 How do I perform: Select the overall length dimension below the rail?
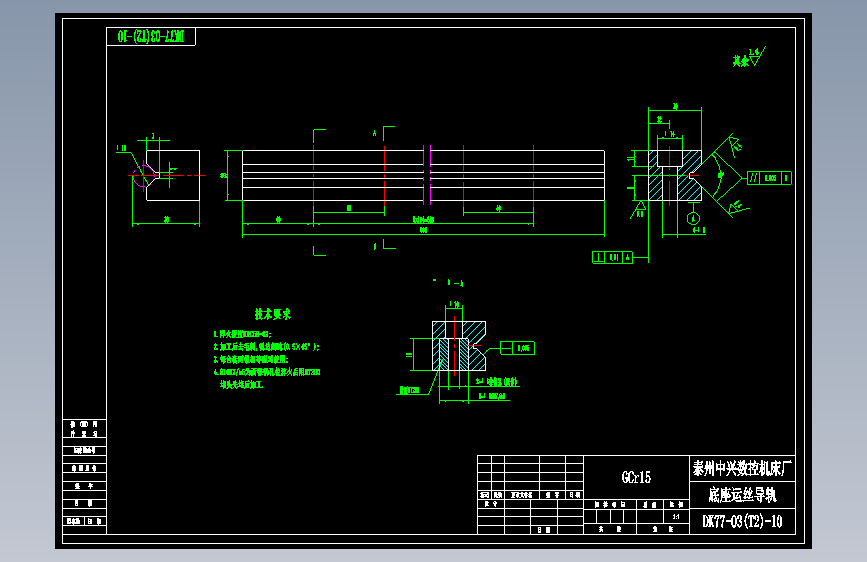click(424, 232)
